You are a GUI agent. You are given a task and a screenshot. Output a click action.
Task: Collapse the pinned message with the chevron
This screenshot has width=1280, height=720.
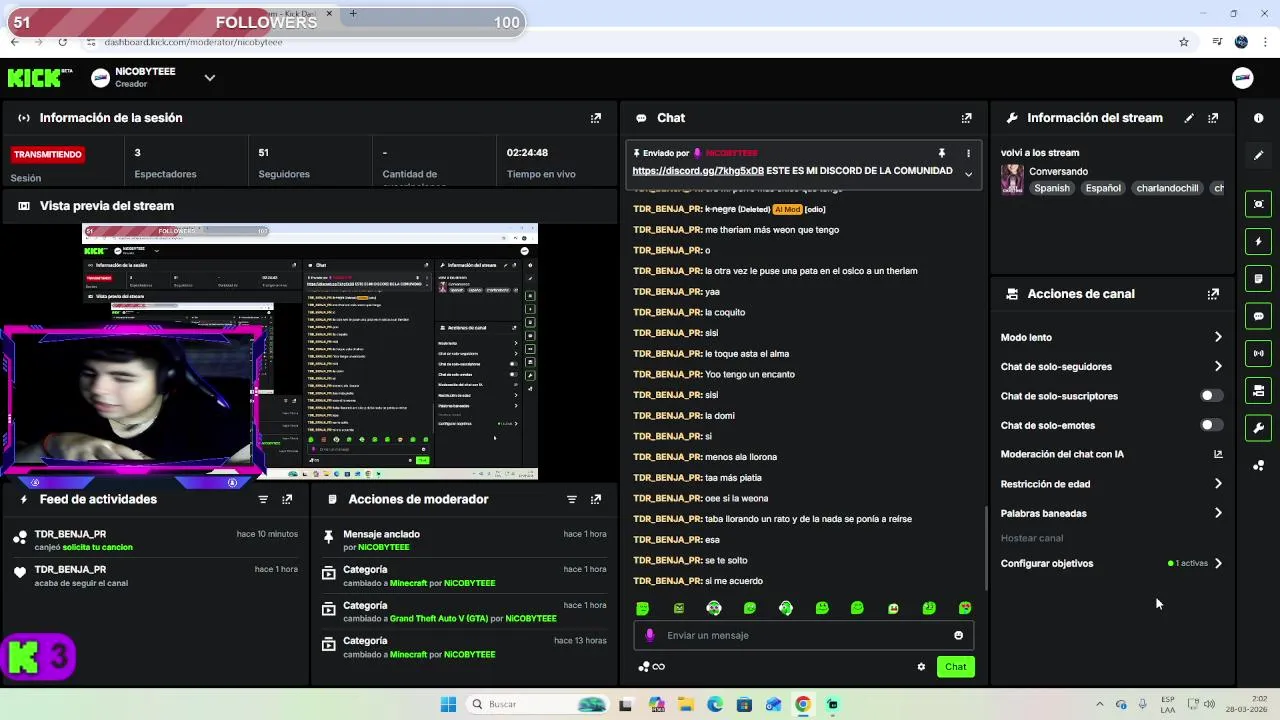[968, 173]
